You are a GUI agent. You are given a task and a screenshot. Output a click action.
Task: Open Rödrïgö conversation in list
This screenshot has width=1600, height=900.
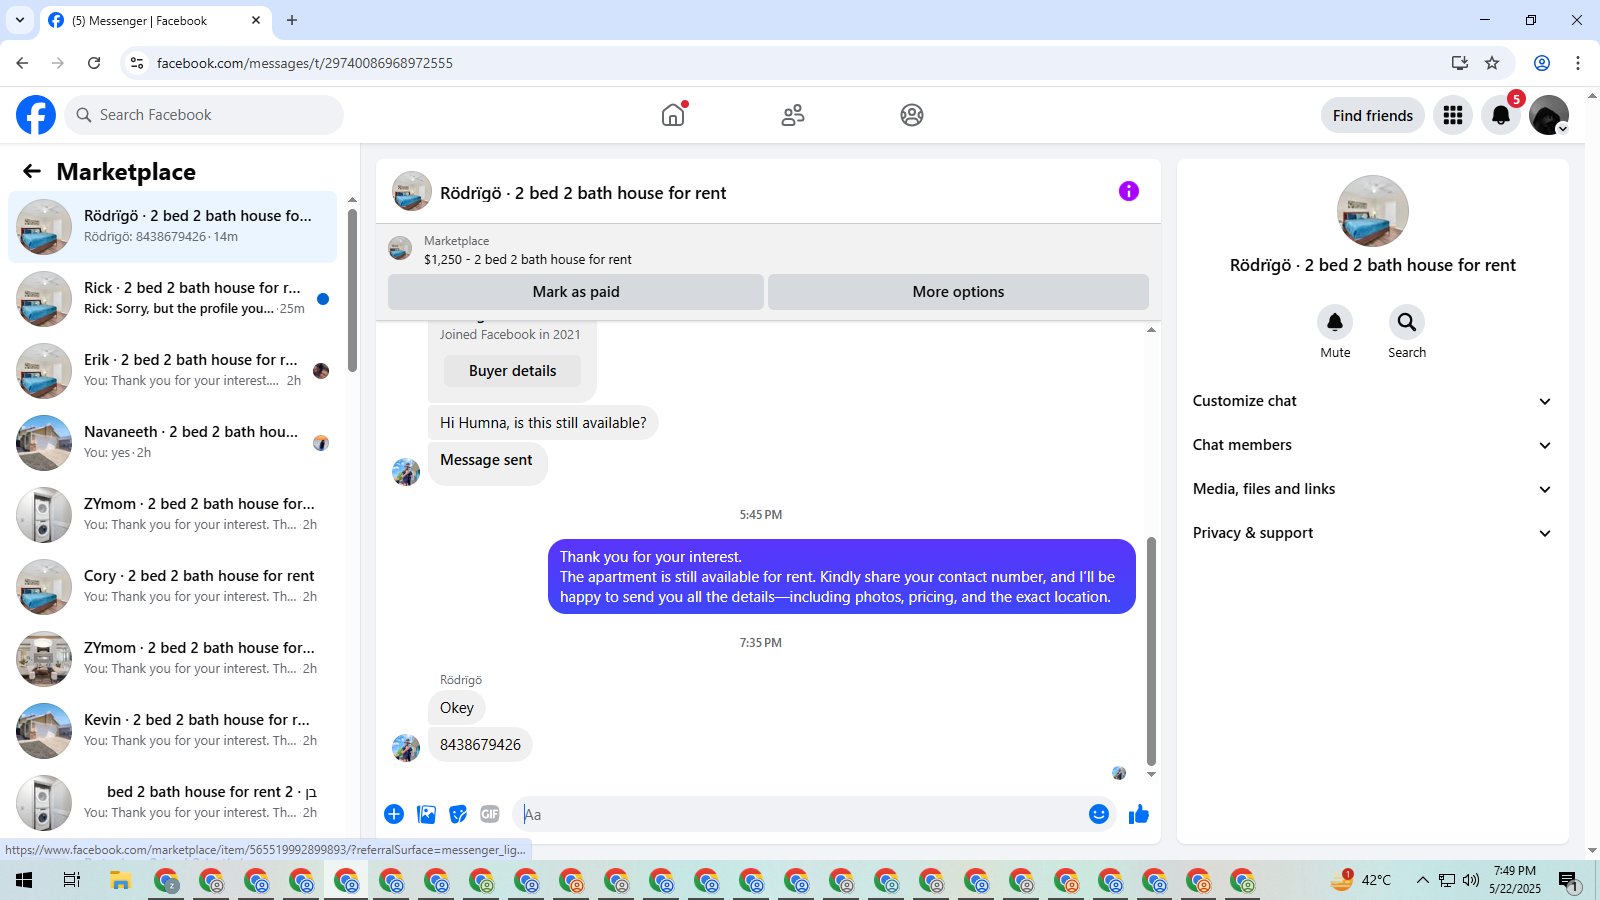pyautogui.click(x=172, y=227)
